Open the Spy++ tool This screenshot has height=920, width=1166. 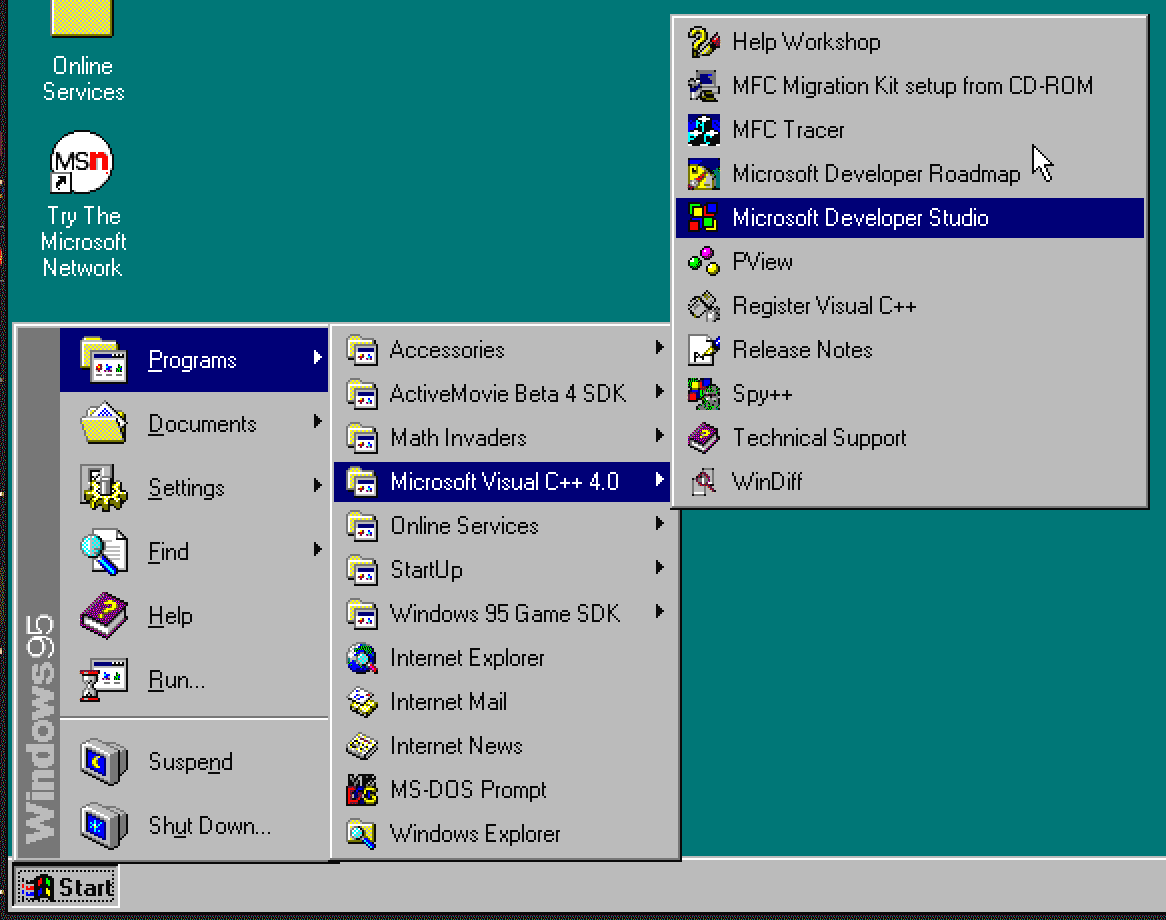click(763, 394)
